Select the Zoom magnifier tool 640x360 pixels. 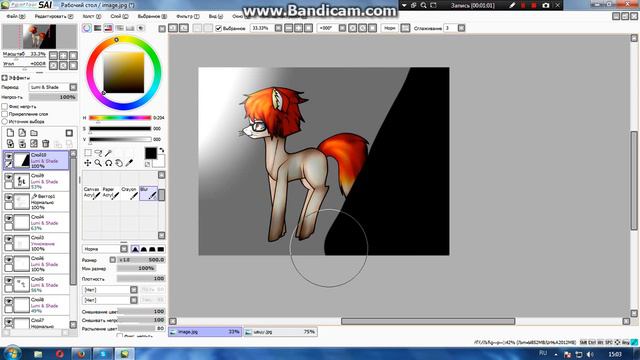coord(98,163)
